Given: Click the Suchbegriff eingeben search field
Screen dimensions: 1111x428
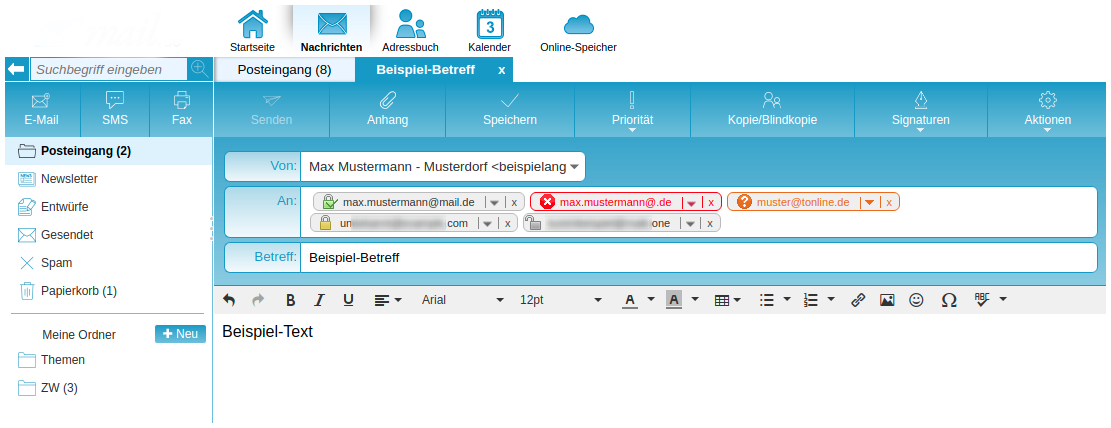Looking at the screenshot, I should [x=109, y=69].
